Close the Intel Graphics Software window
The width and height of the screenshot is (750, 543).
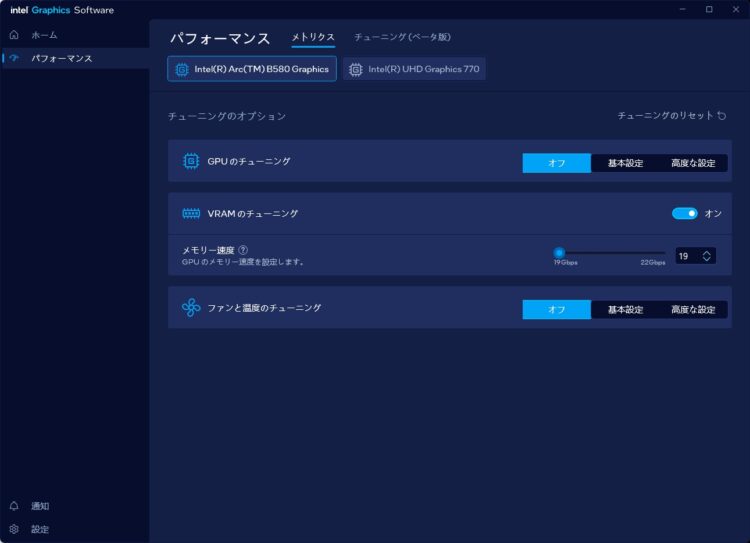(x=736, y=10)
